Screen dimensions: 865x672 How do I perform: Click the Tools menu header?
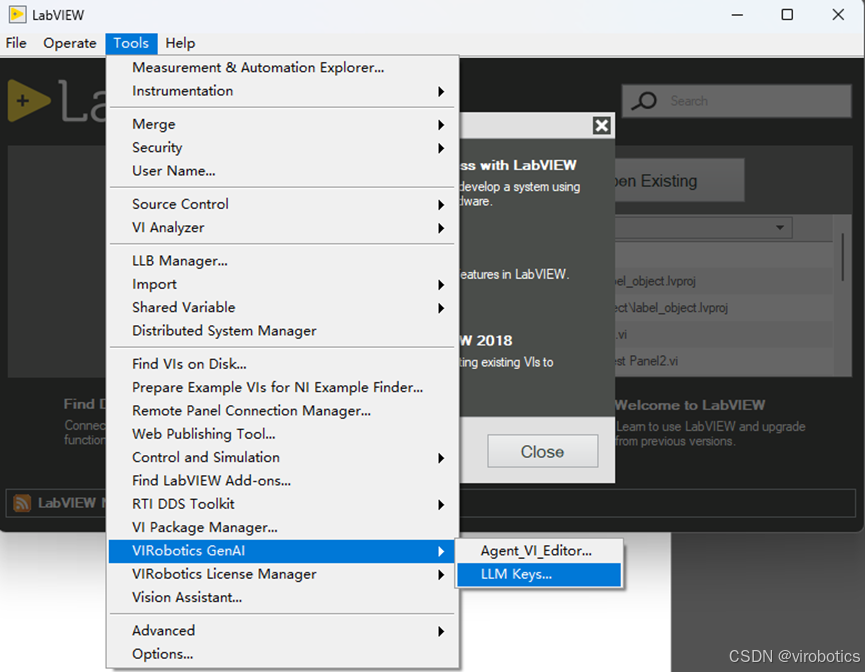131,43
